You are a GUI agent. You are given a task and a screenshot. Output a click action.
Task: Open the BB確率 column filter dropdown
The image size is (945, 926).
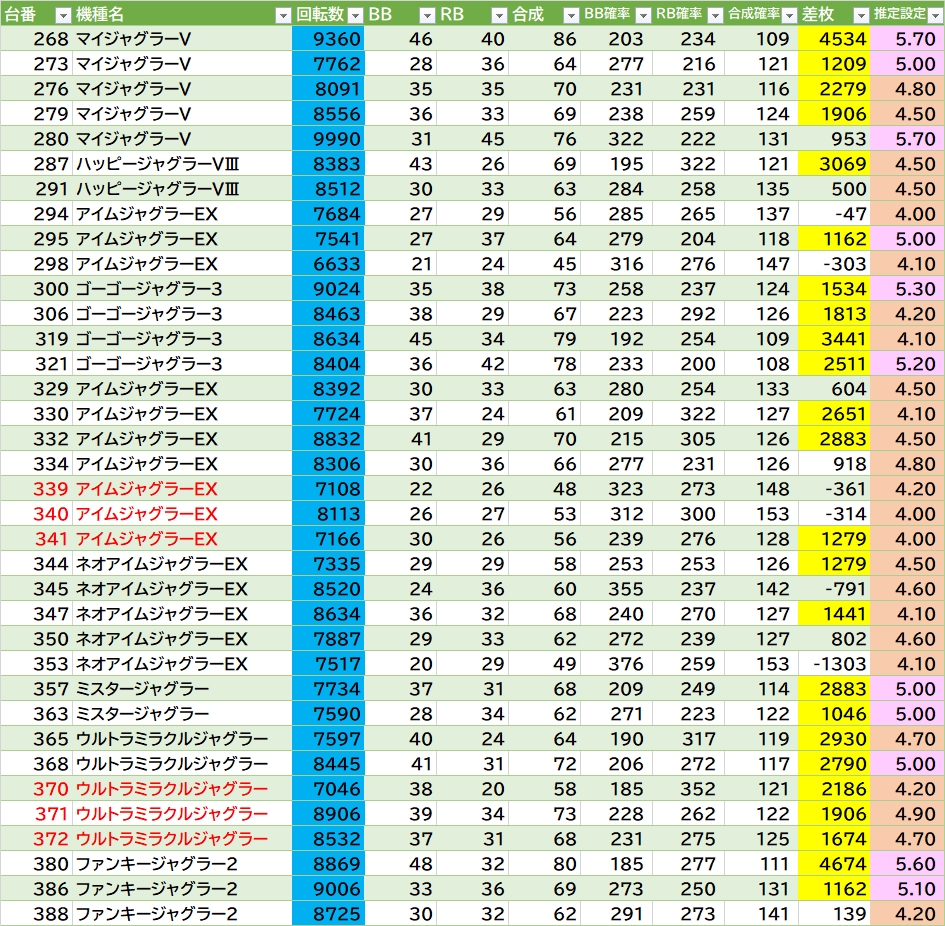coord(643,16)
